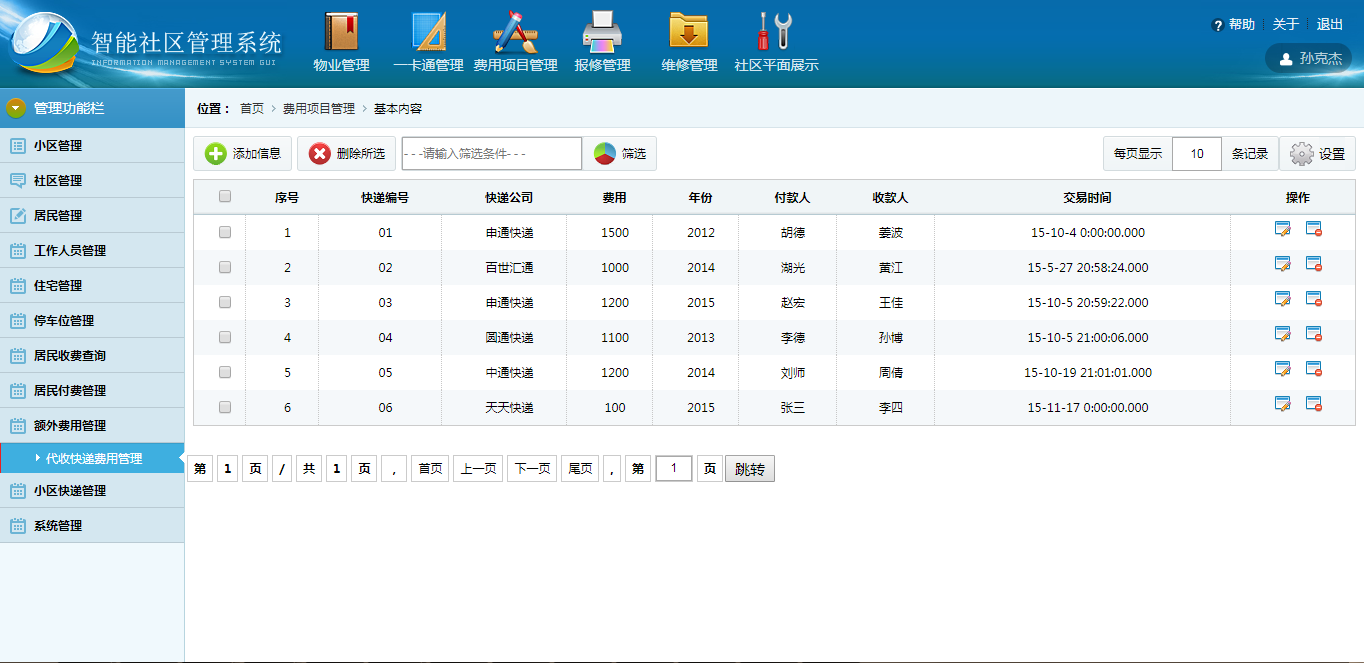1364x663 pixels.
Task: Click the delete icon for row 张三
Action: 1314,404
